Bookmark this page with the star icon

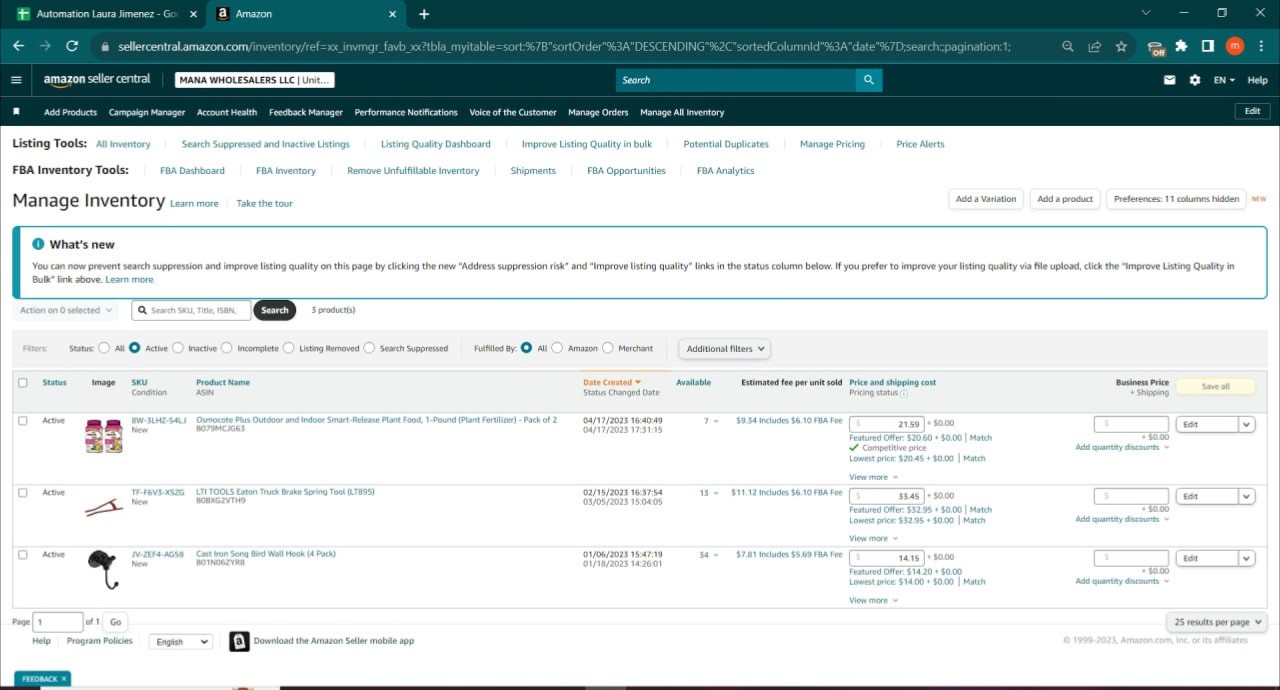point(1121,46)
